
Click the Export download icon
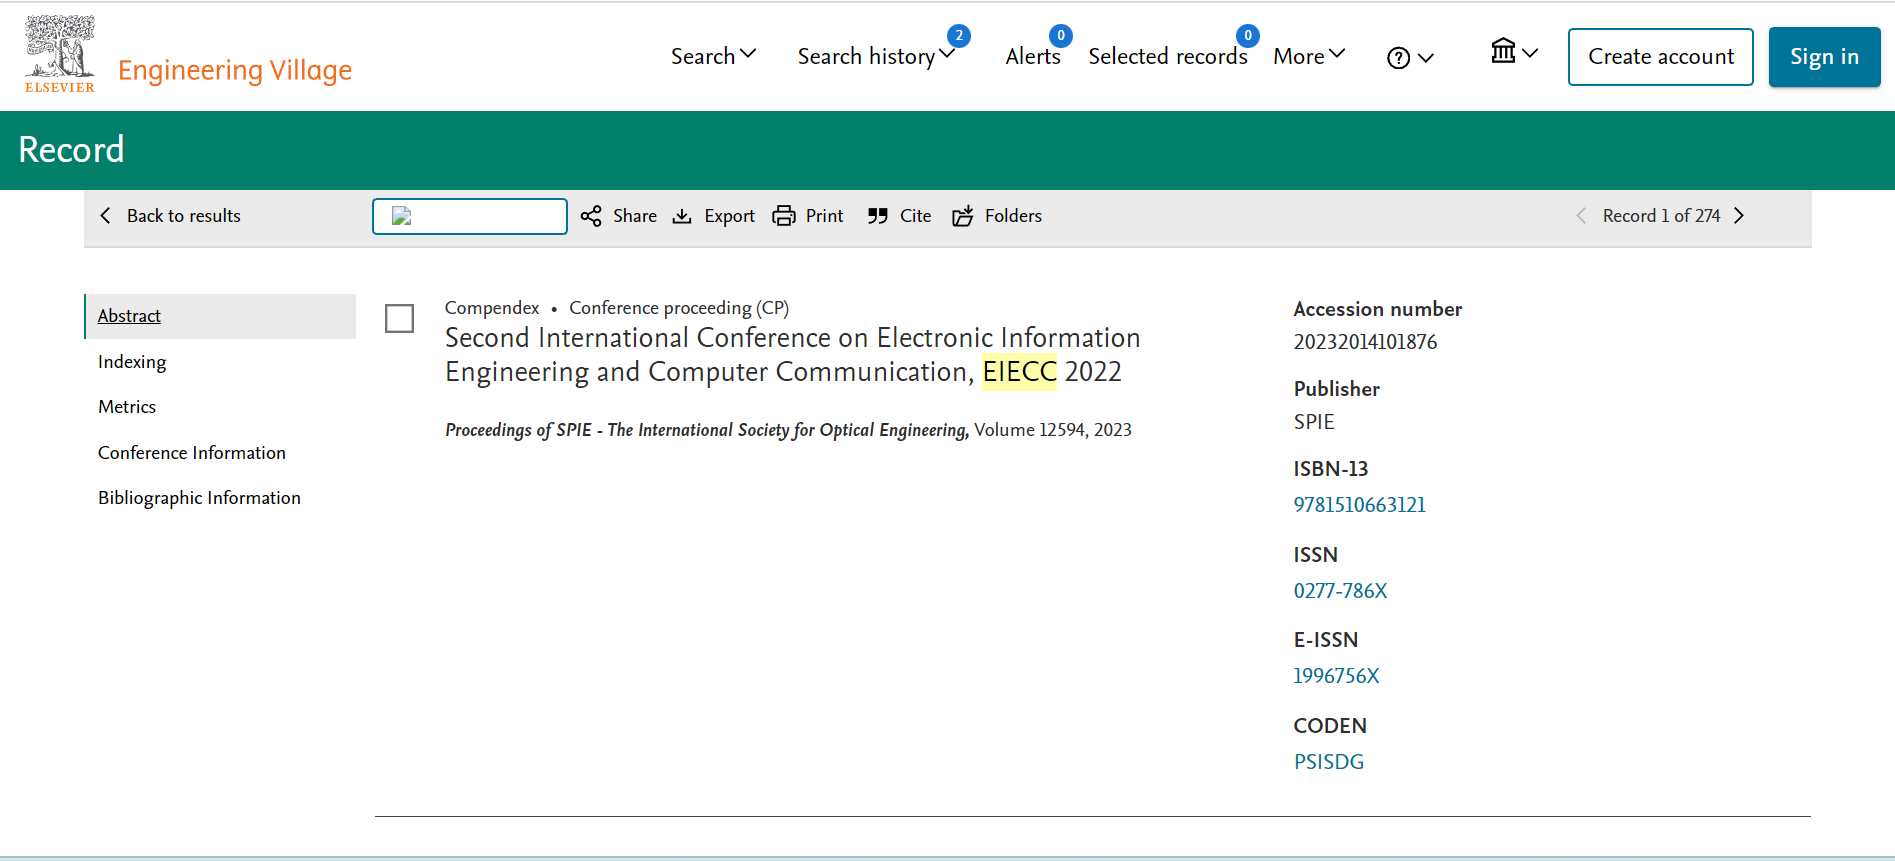click(682, 216)
